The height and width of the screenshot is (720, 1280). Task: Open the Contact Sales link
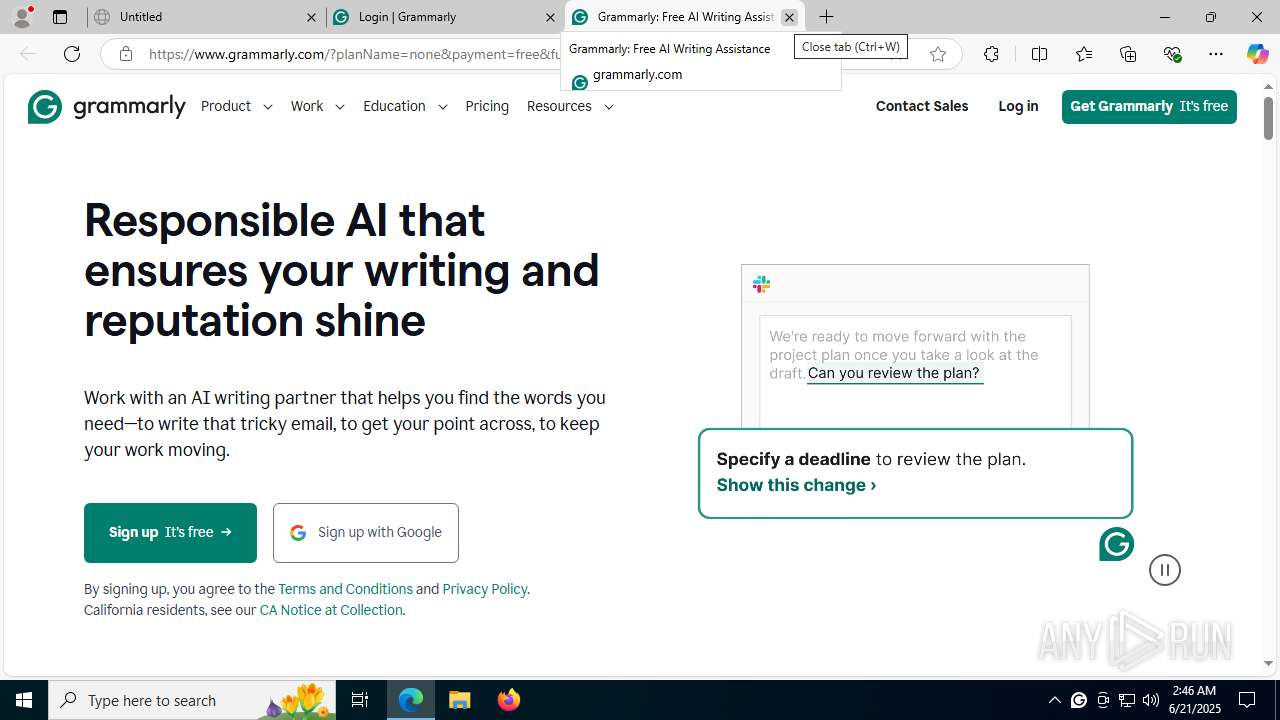(x=922, y=106)
